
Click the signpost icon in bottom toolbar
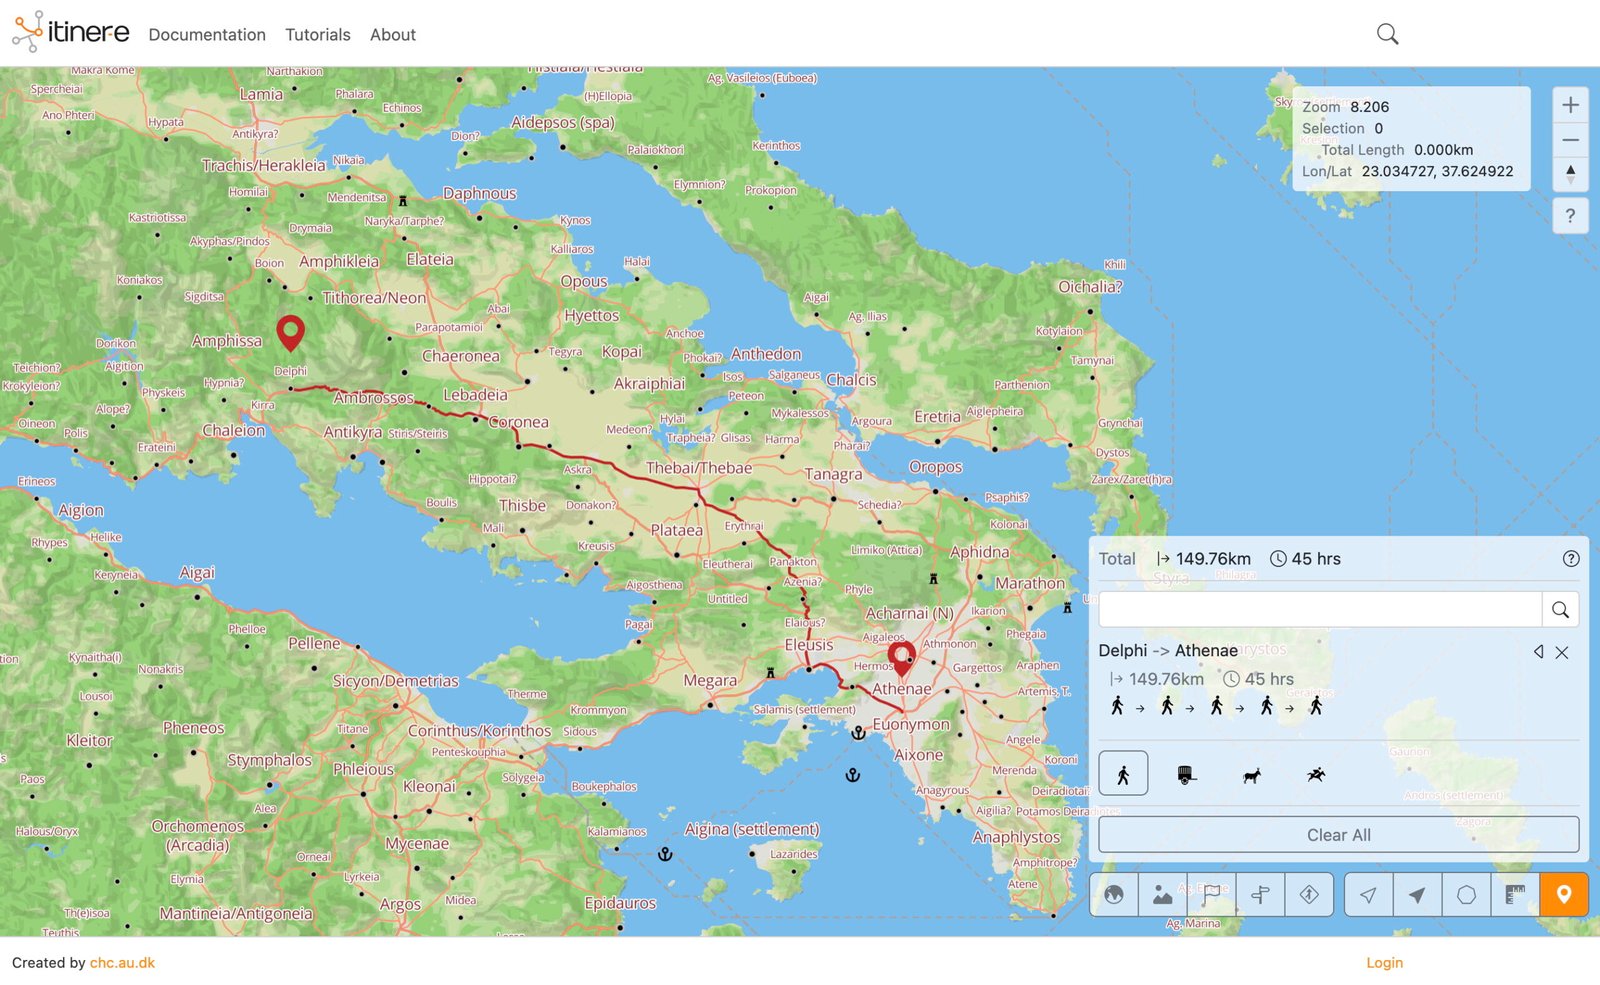click(1260, 895)
